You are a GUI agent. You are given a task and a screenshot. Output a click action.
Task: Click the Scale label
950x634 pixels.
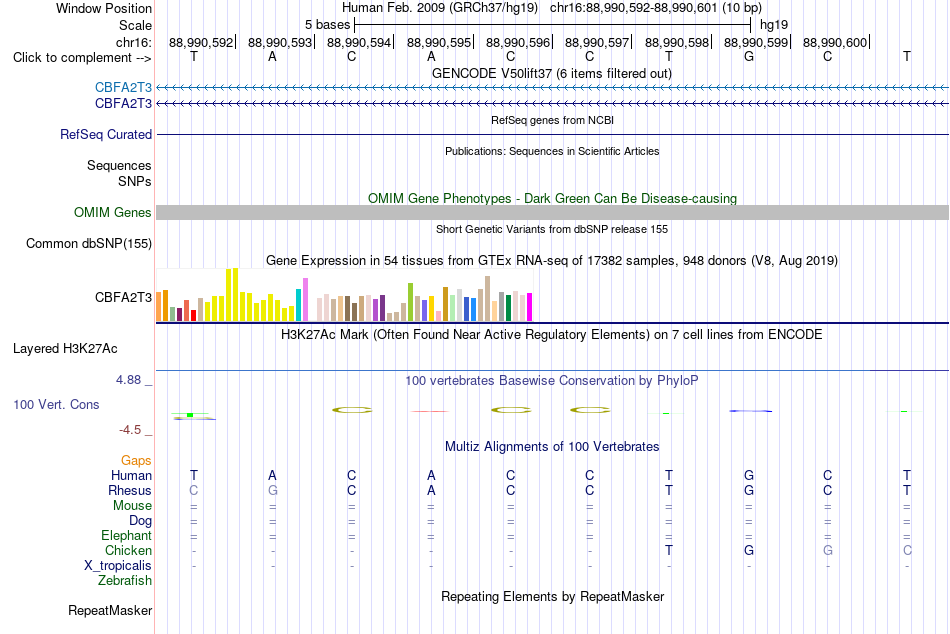(x=135, y=25)
